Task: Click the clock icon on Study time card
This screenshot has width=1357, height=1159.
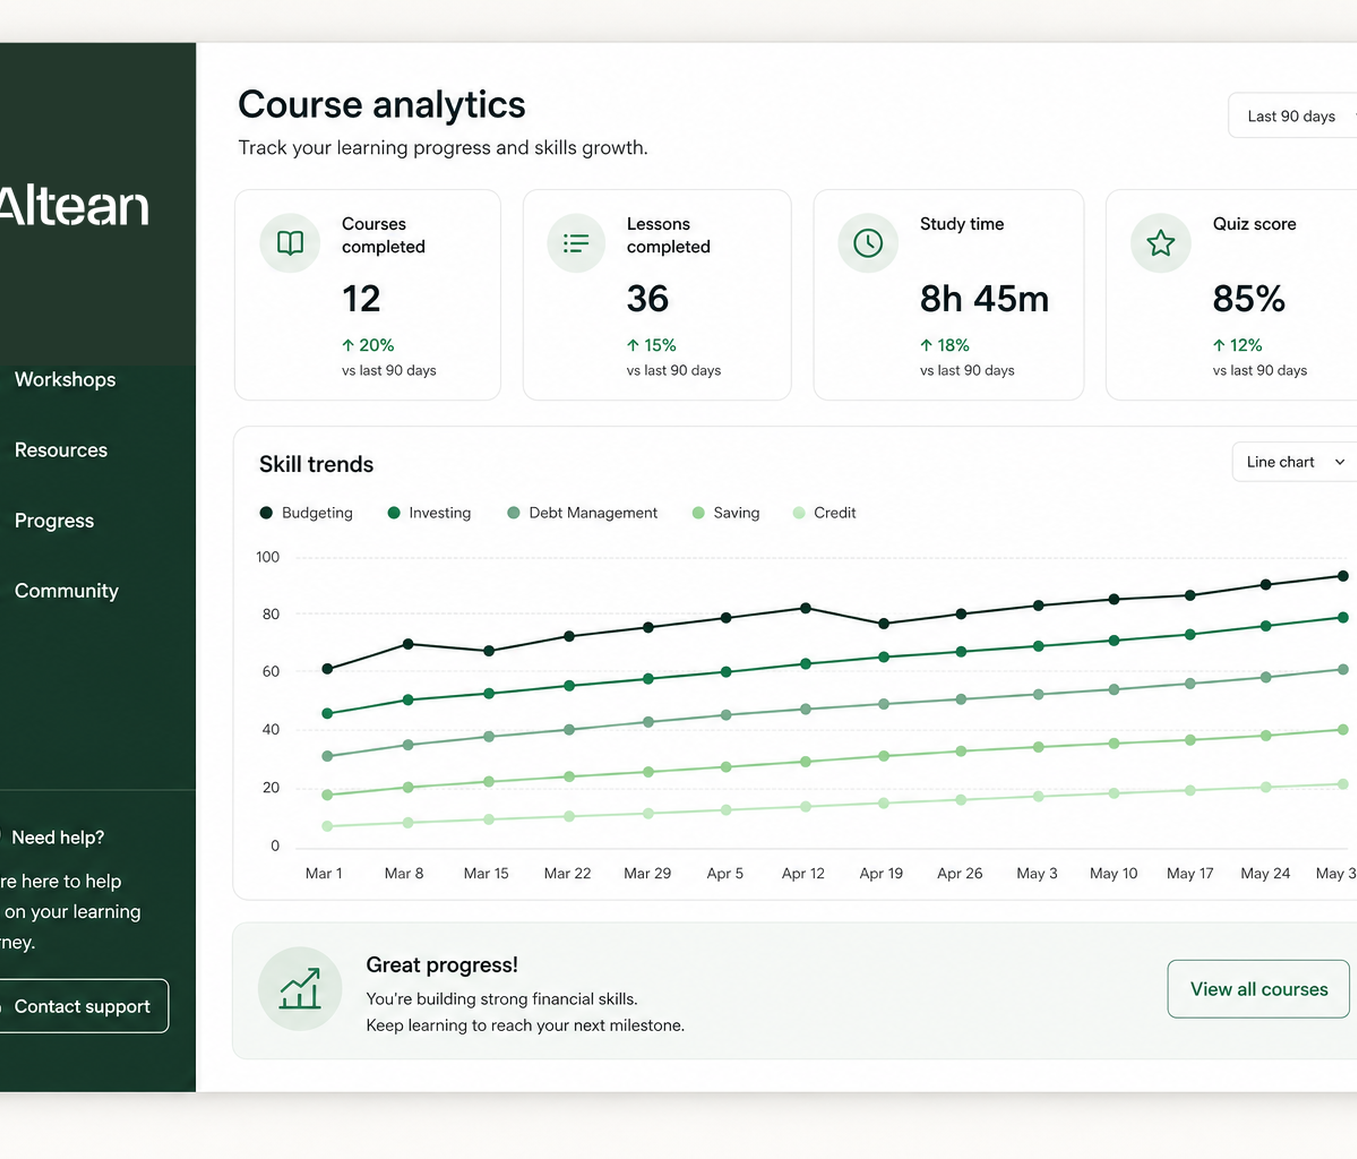Action: click(868, 243)
